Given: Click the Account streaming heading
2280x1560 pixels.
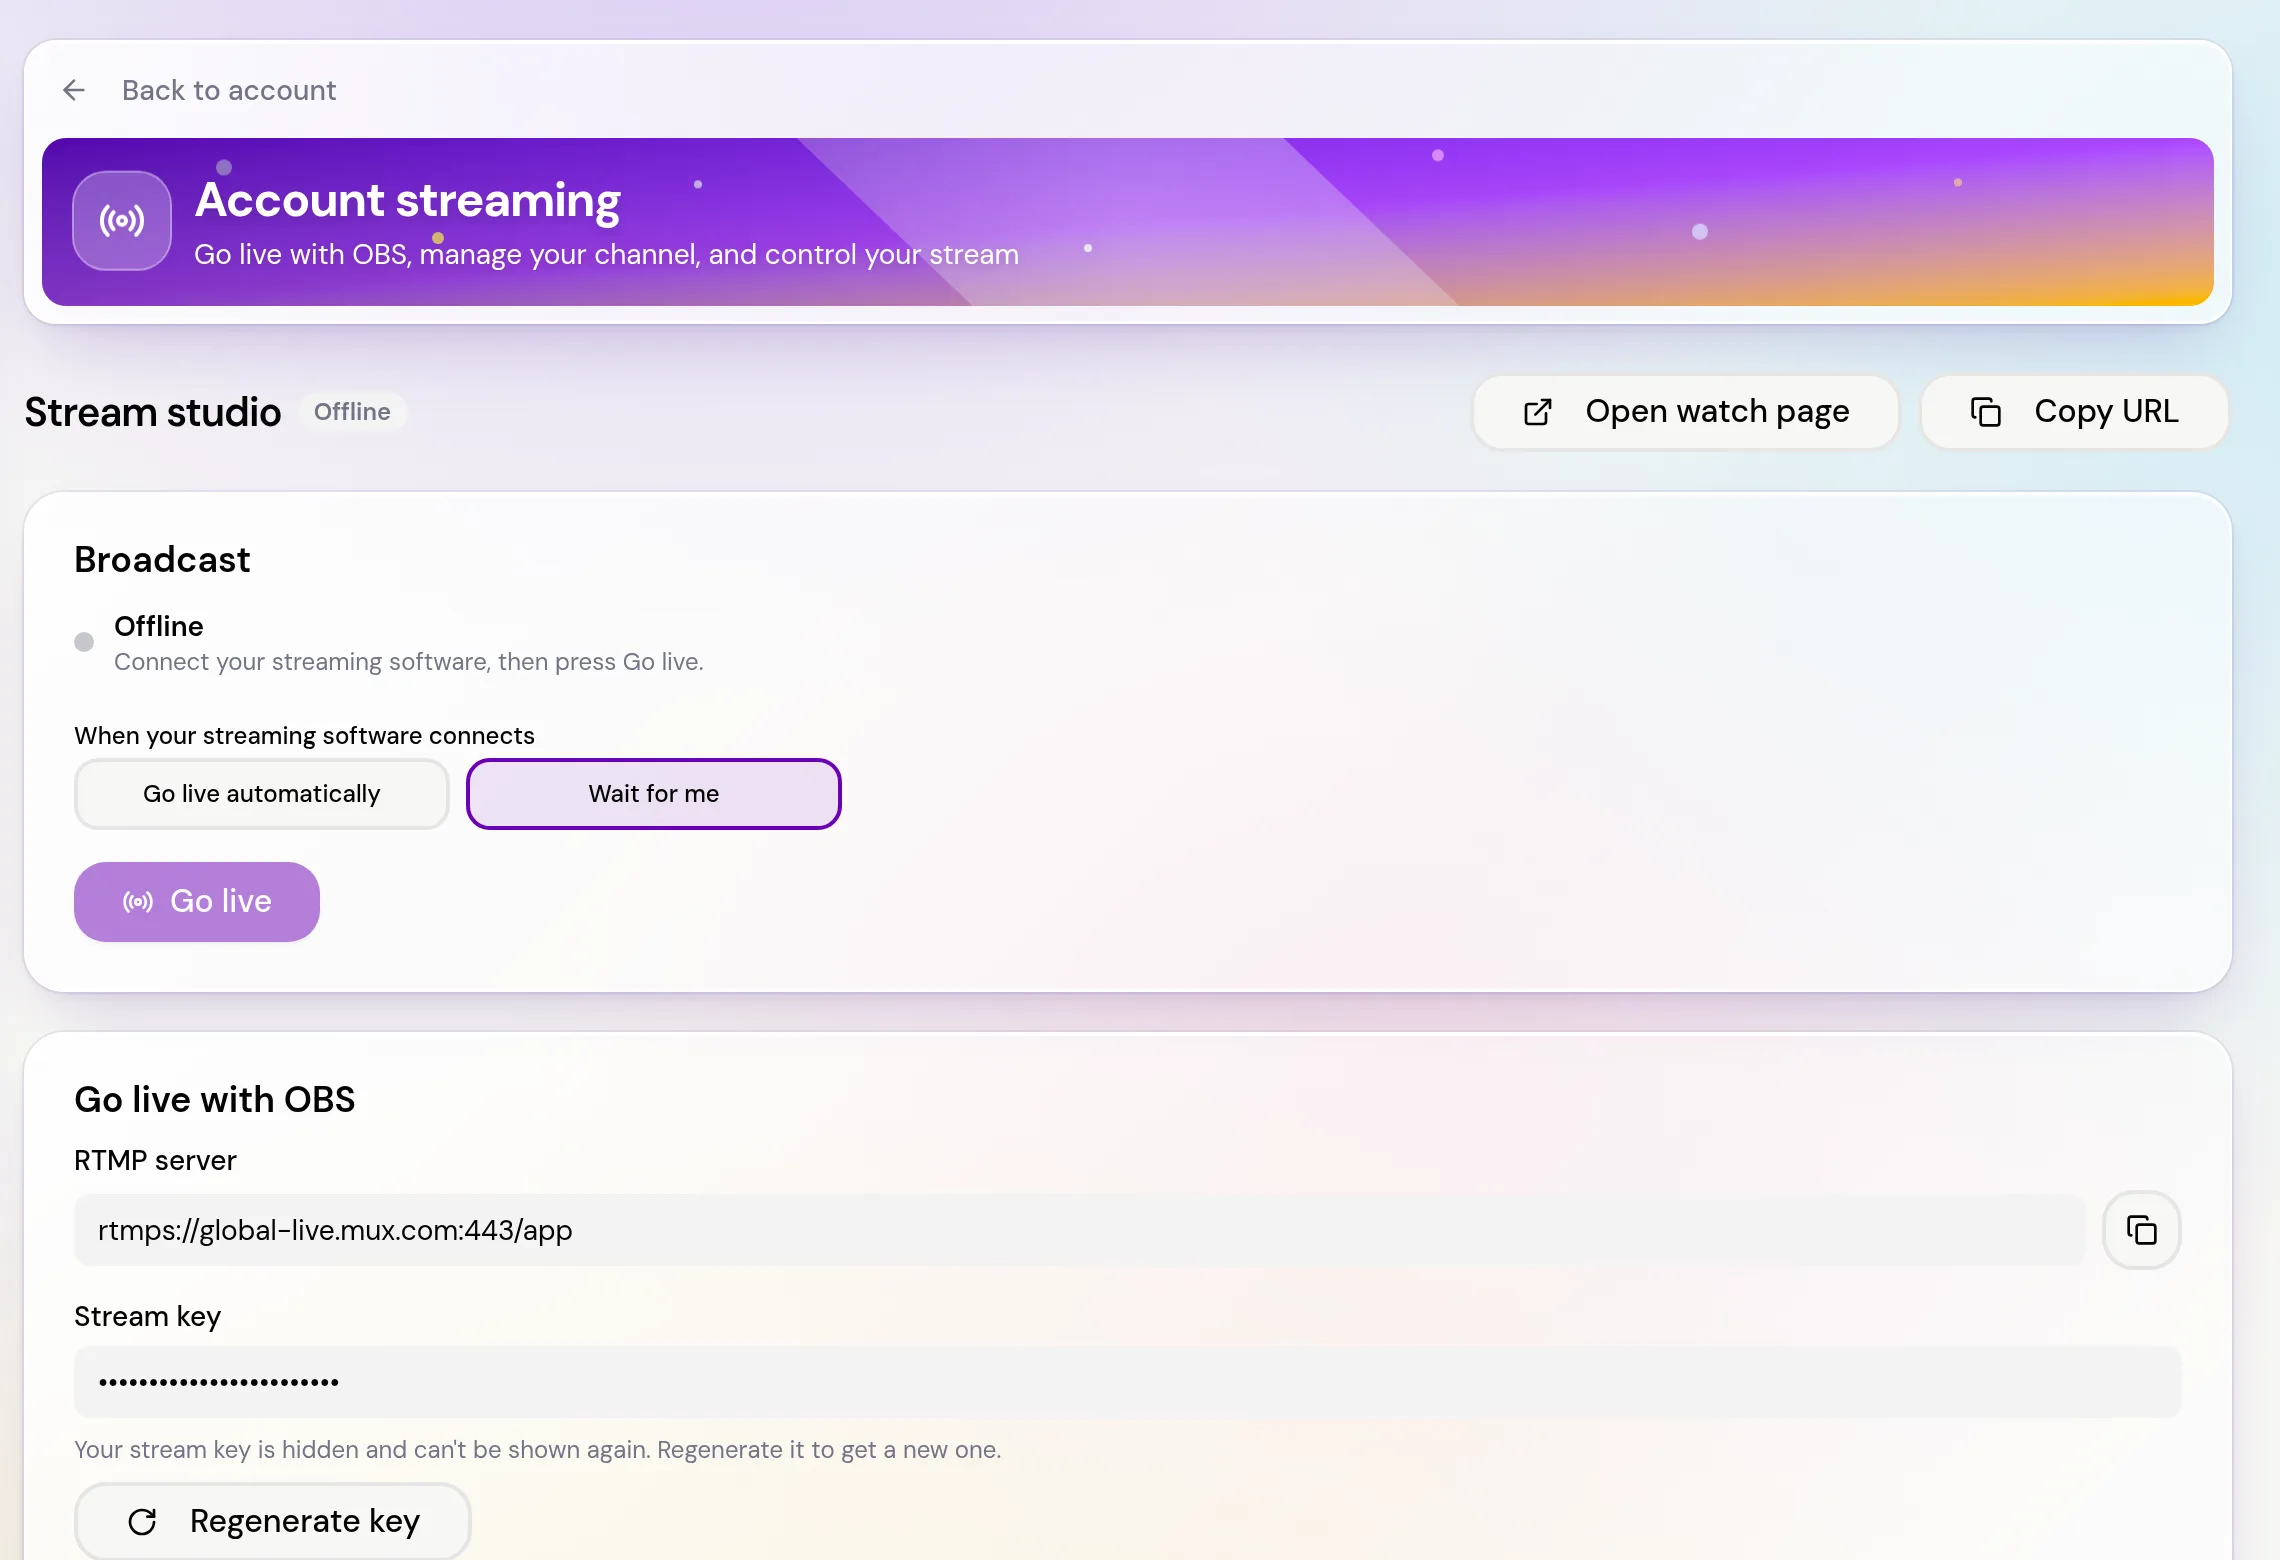Looking at the screenshot, I should tap(408, 200).
